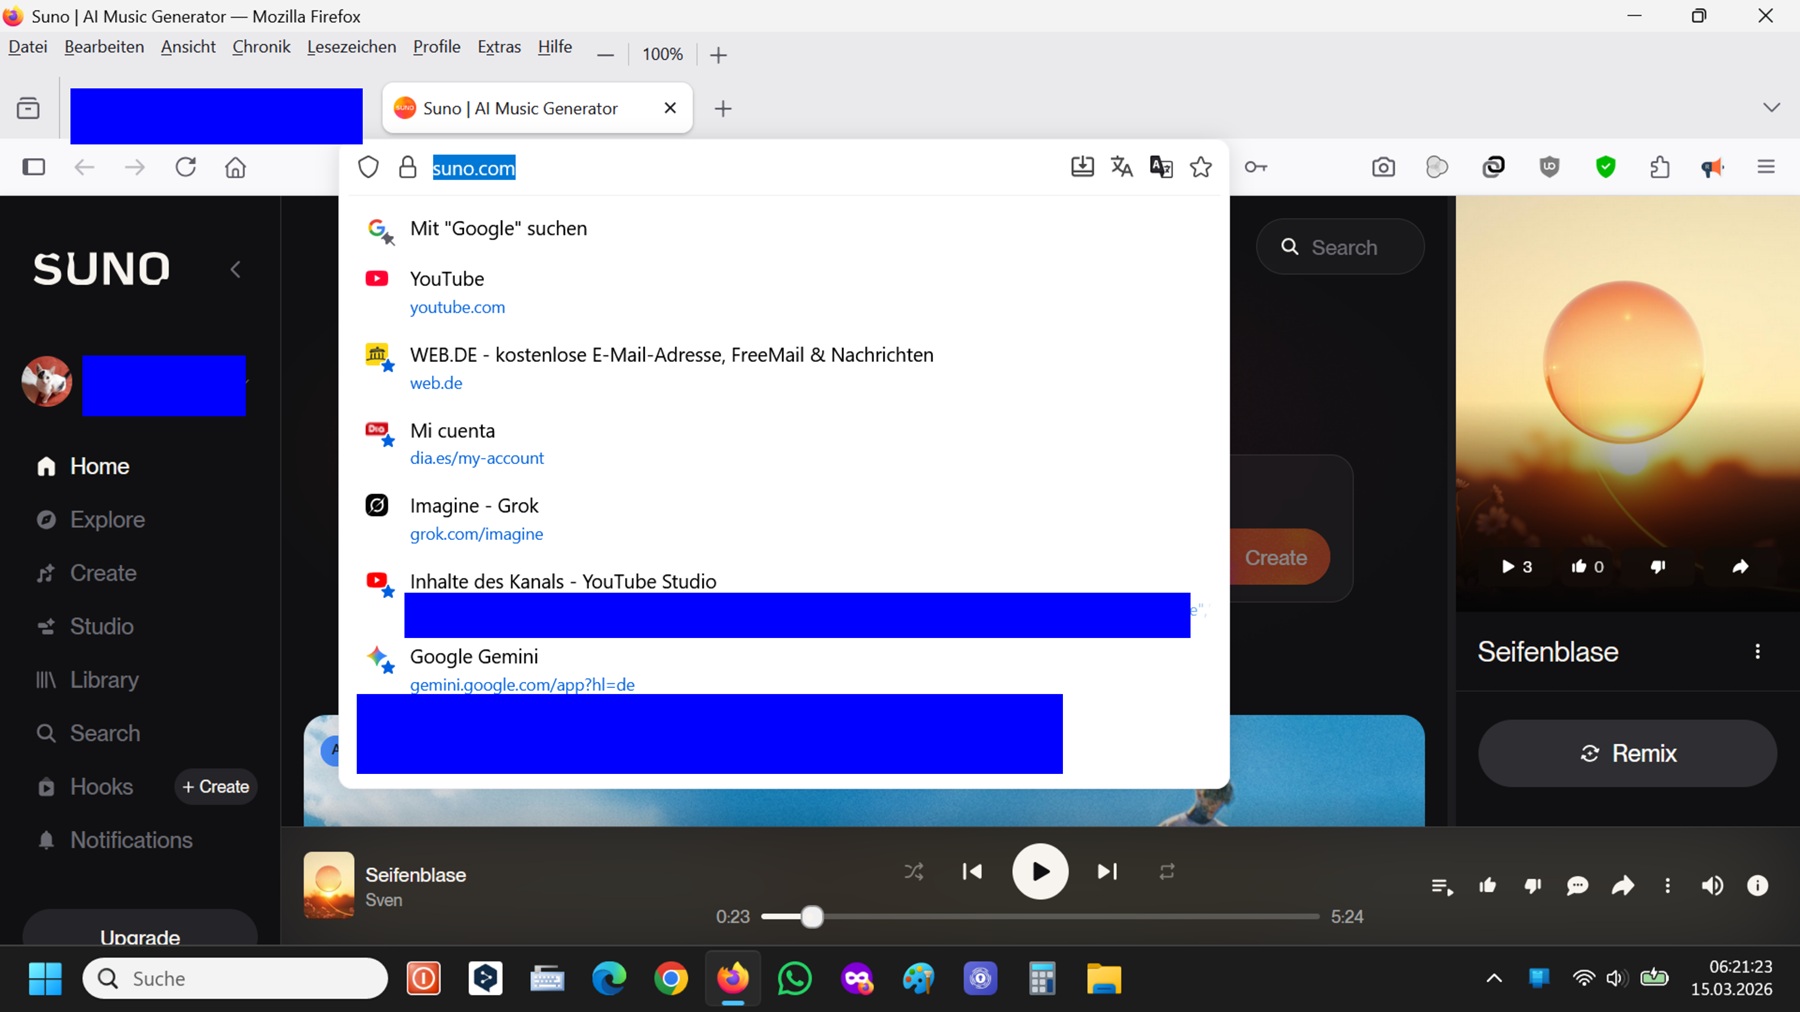Launch File Explorer from the taskbar
Viewport: 1800px width, 1012px height.
pos(1104,979)
